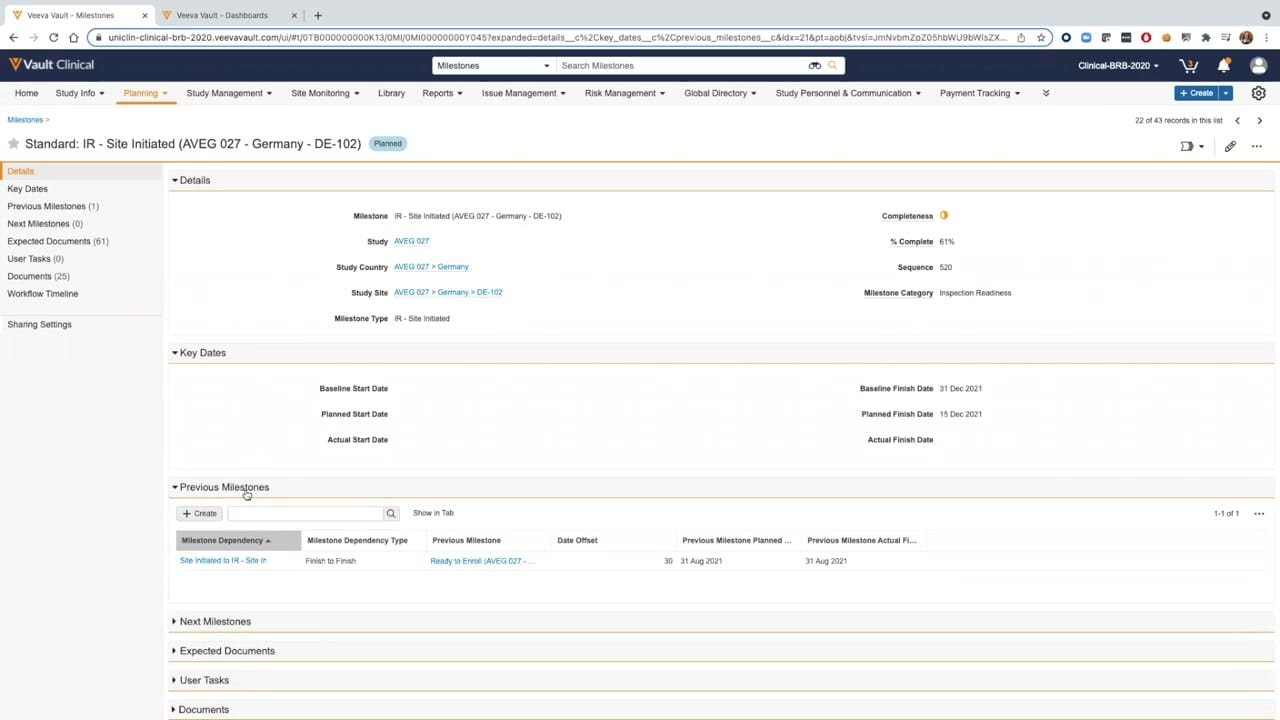The height and width of the screenshot is (720, 1280).
Task: Open a new browser tab
Action: click(318, 15)
